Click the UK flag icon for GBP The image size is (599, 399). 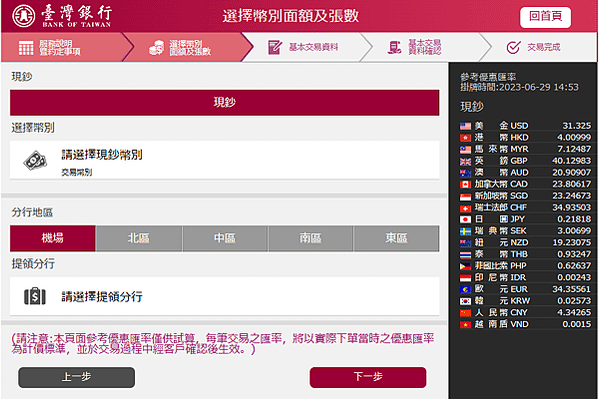point(465,161)
